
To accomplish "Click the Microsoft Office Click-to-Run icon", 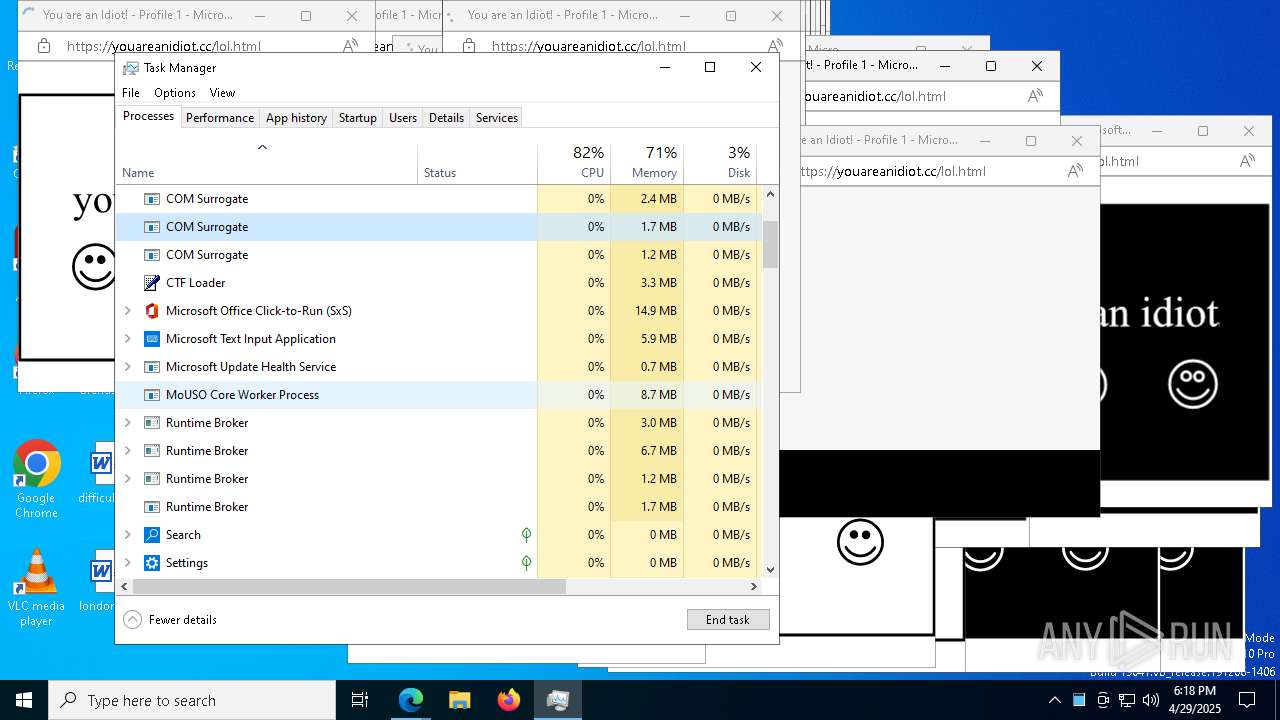I will click(x=152, y=311).
